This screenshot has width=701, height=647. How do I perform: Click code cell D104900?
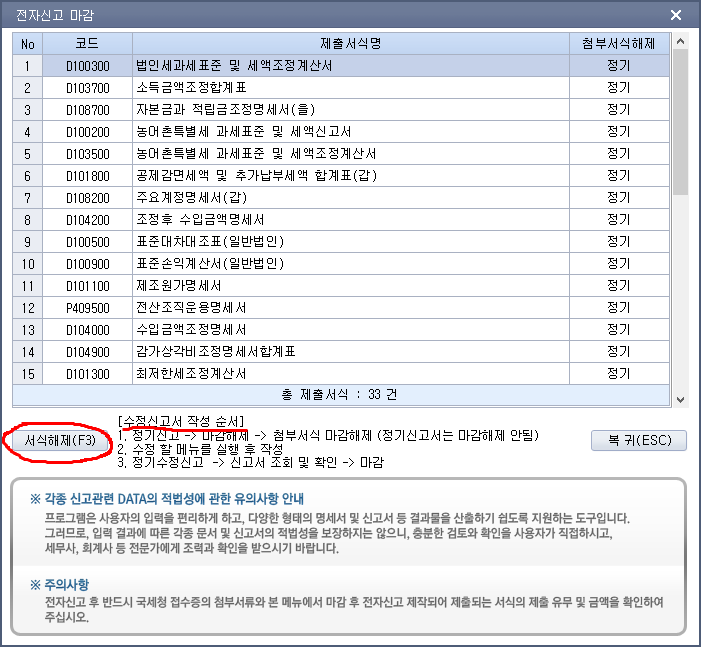(88, 352)
